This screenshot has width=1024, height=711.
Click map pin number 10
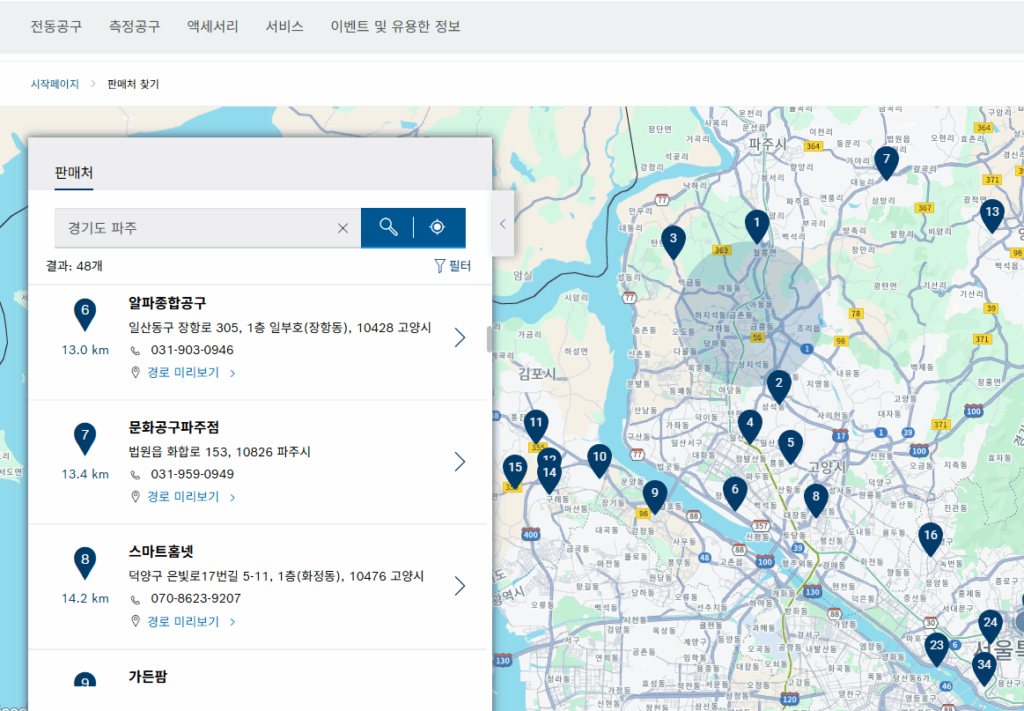point(599,460)
